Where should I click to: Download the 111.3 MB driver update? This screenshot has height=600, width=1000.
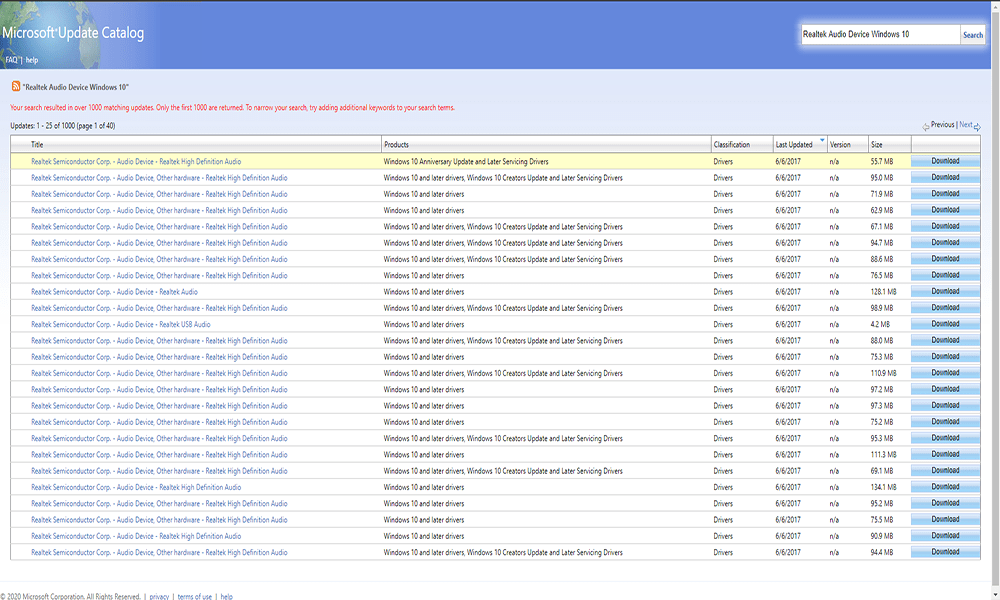click(x=945, y=455)
